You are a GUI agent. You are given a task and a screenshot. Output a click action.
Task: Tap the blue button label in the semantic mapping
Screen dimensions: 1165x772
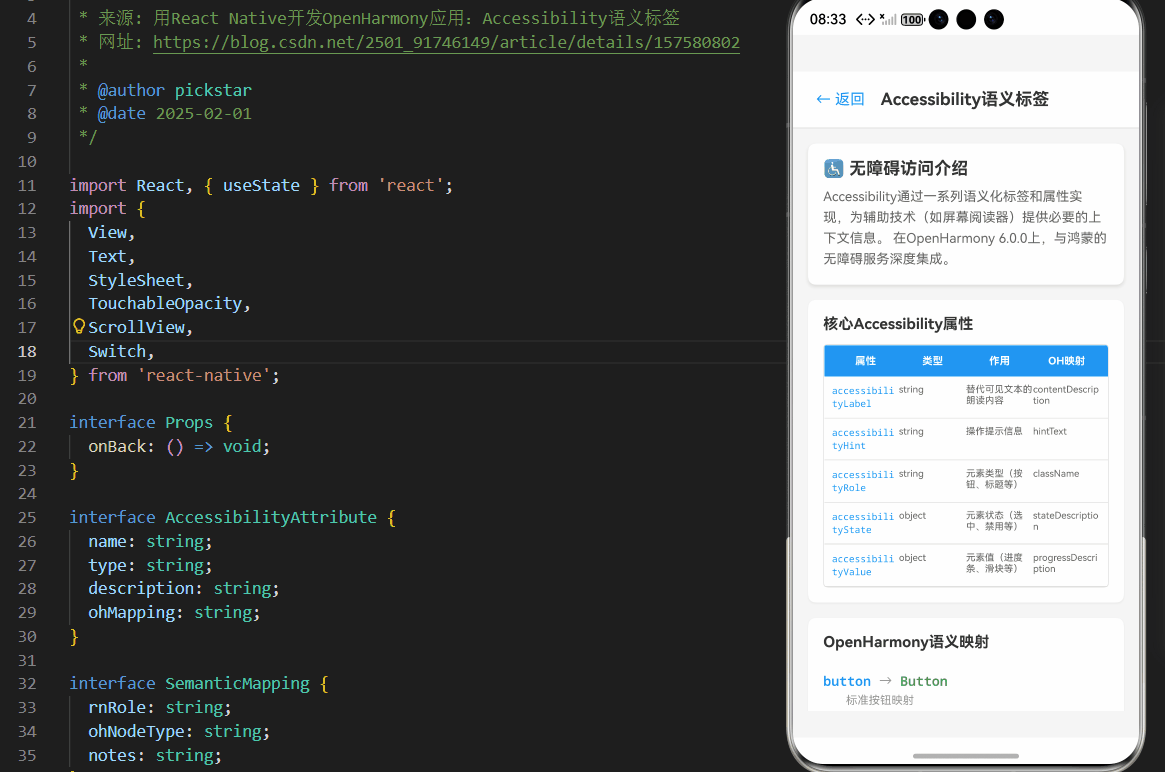(x=846, y=681)
